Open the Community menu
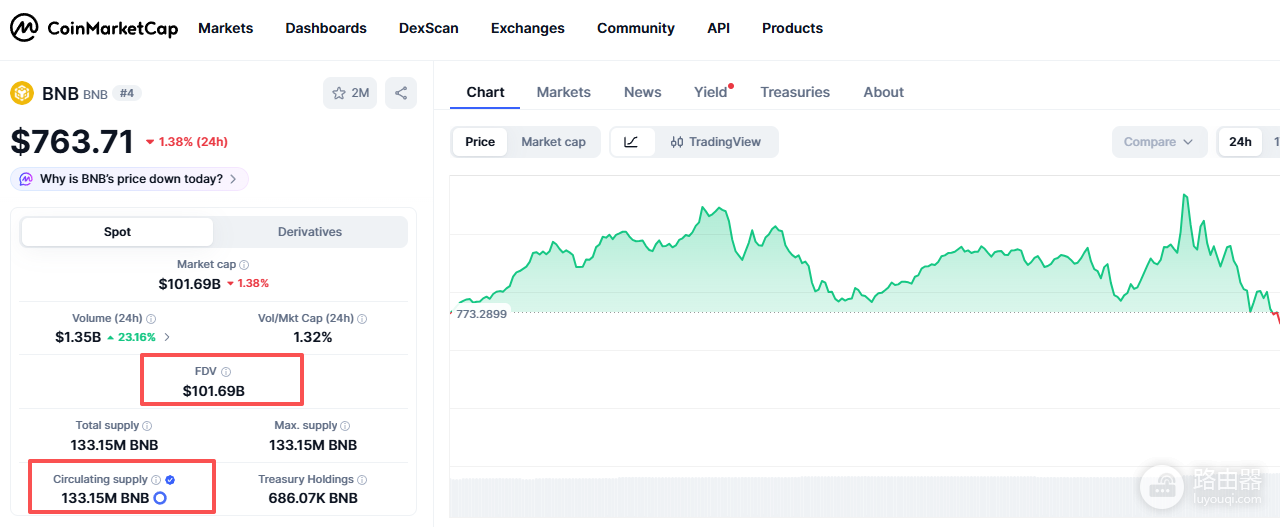This screenshot has height=527, width=1280. [636, 28]
